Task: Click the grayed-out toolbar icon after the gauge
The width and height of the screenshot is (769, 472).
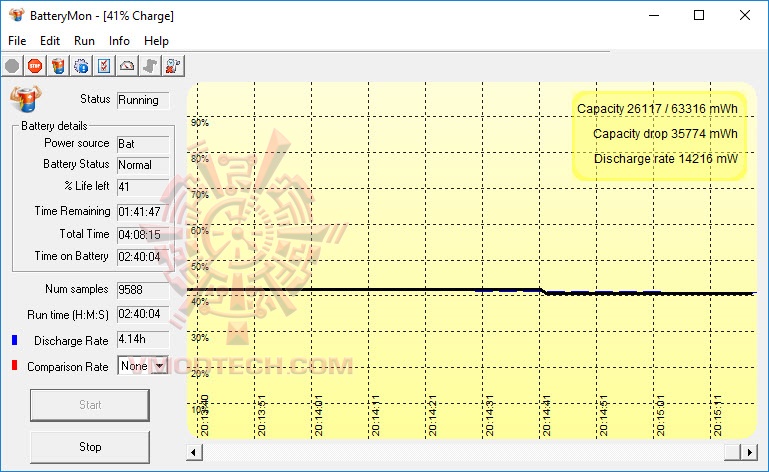Action: tap(150, 66)
